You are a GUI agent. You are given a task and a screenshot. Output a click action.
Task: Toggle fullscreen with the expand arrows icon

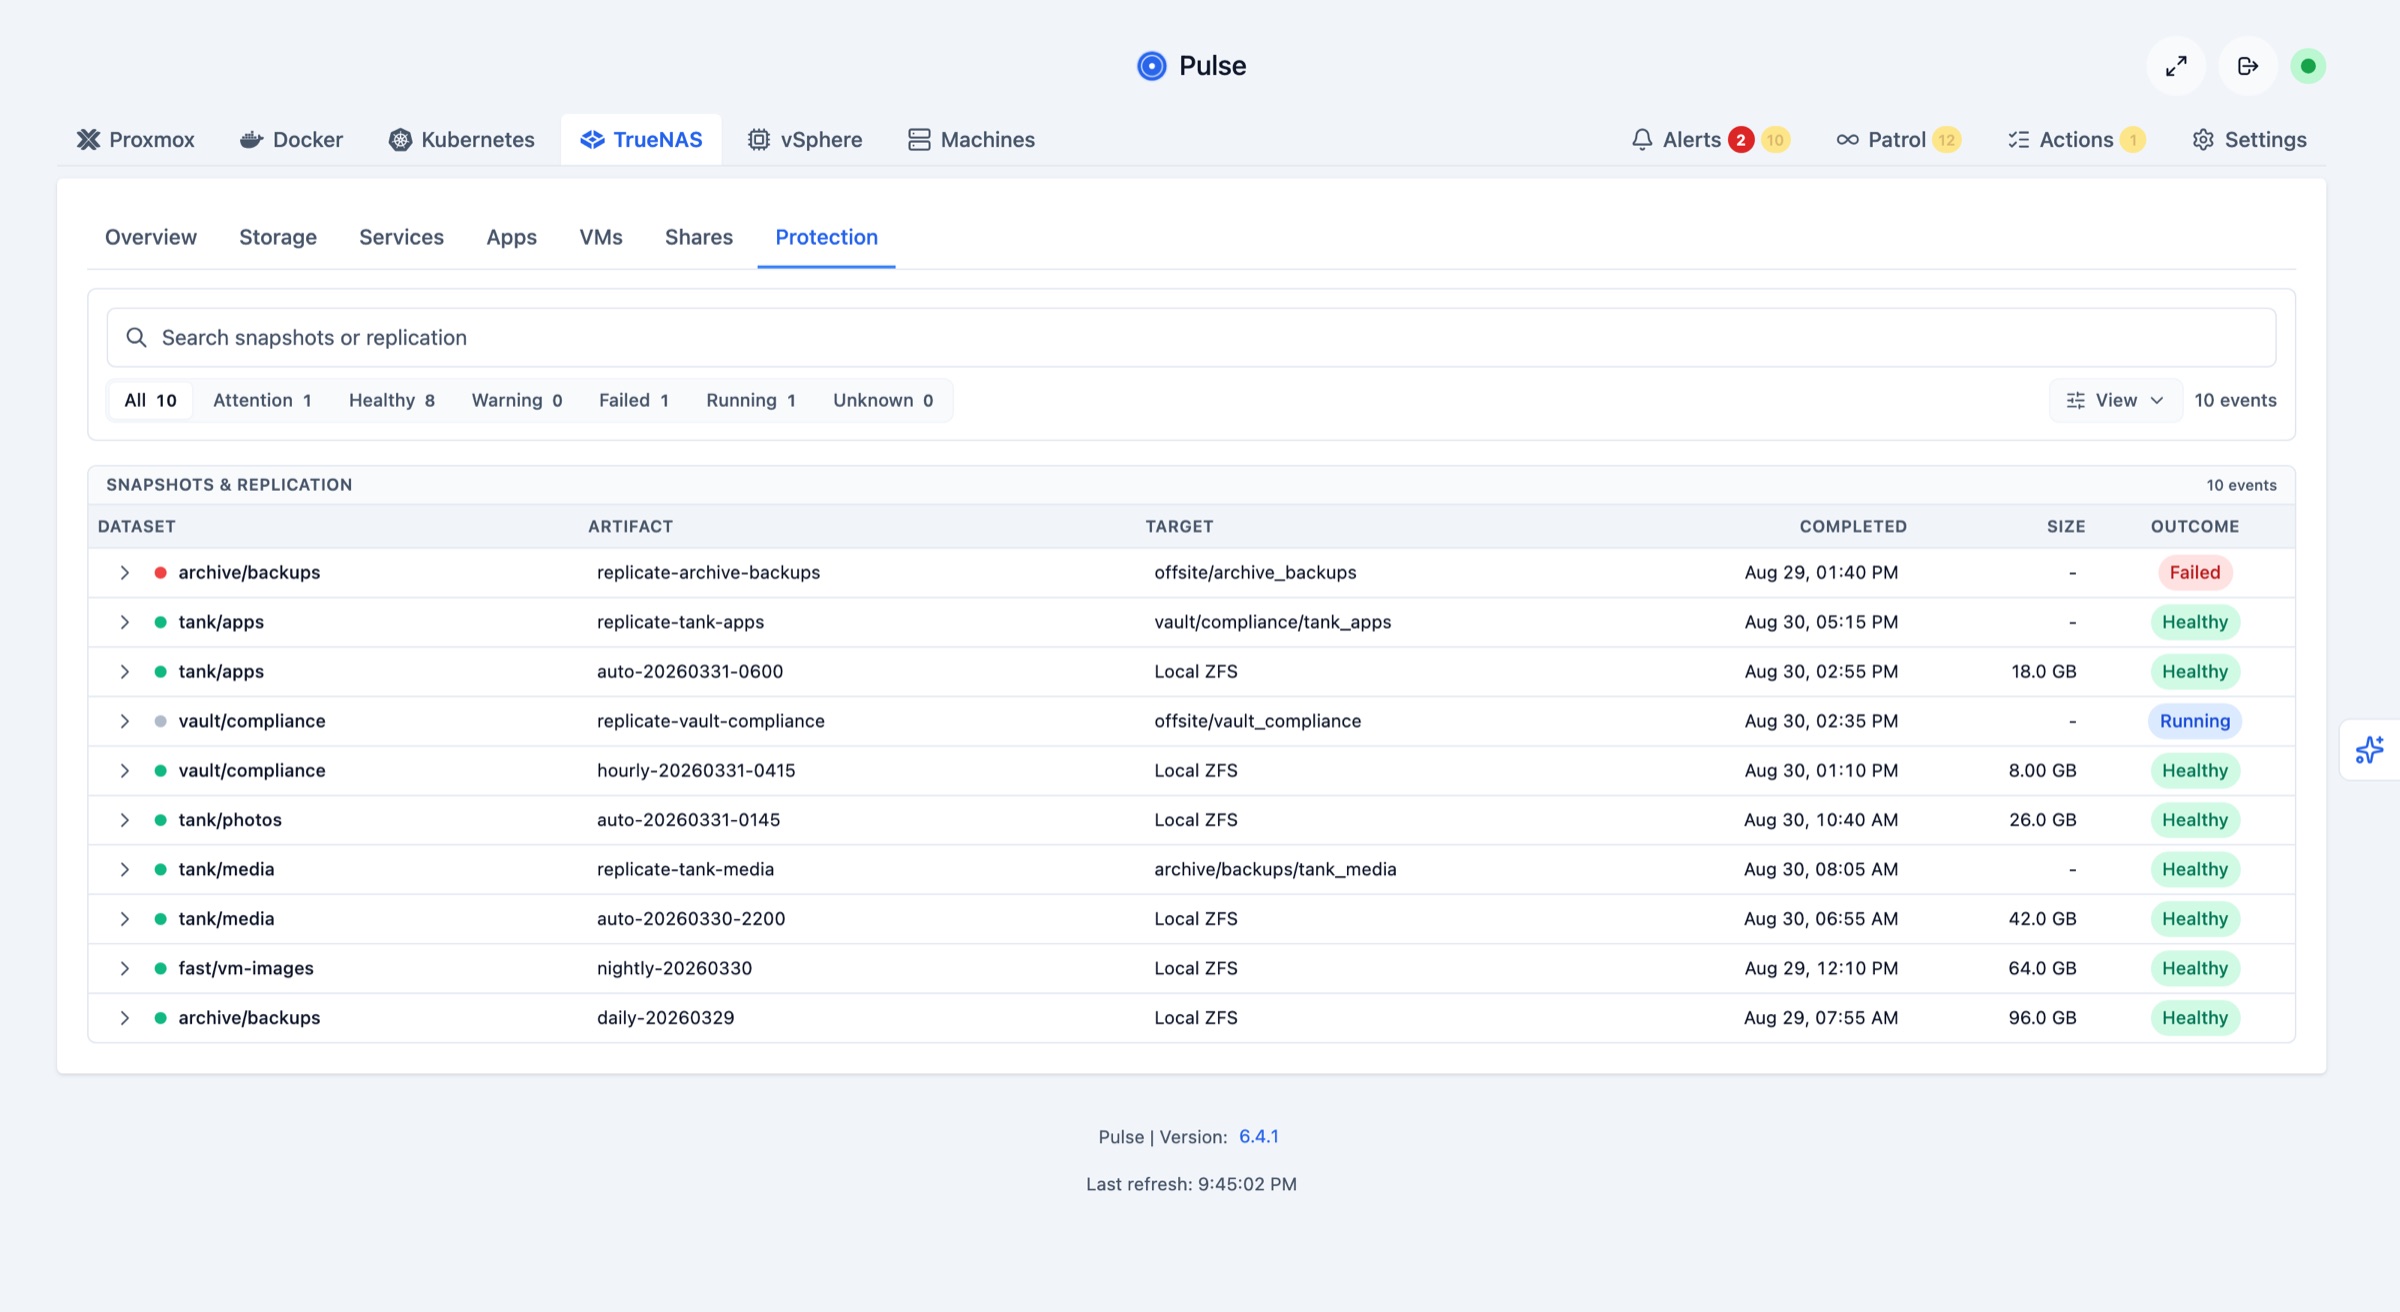(2176, 66)
